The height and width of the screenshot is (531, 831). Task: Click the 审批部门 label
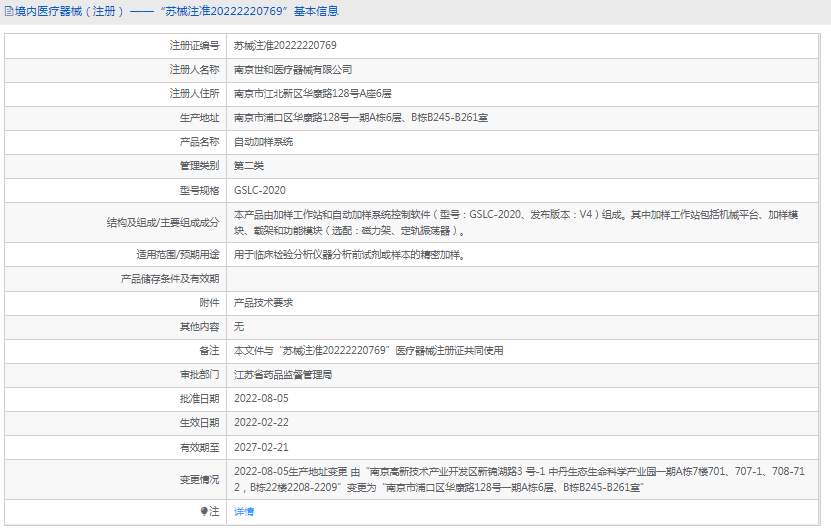(199, 375)
